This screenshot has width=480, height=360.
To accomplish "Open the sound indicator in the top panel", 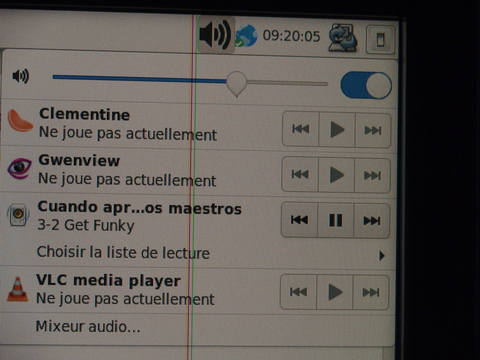I will tap(216, 34).
